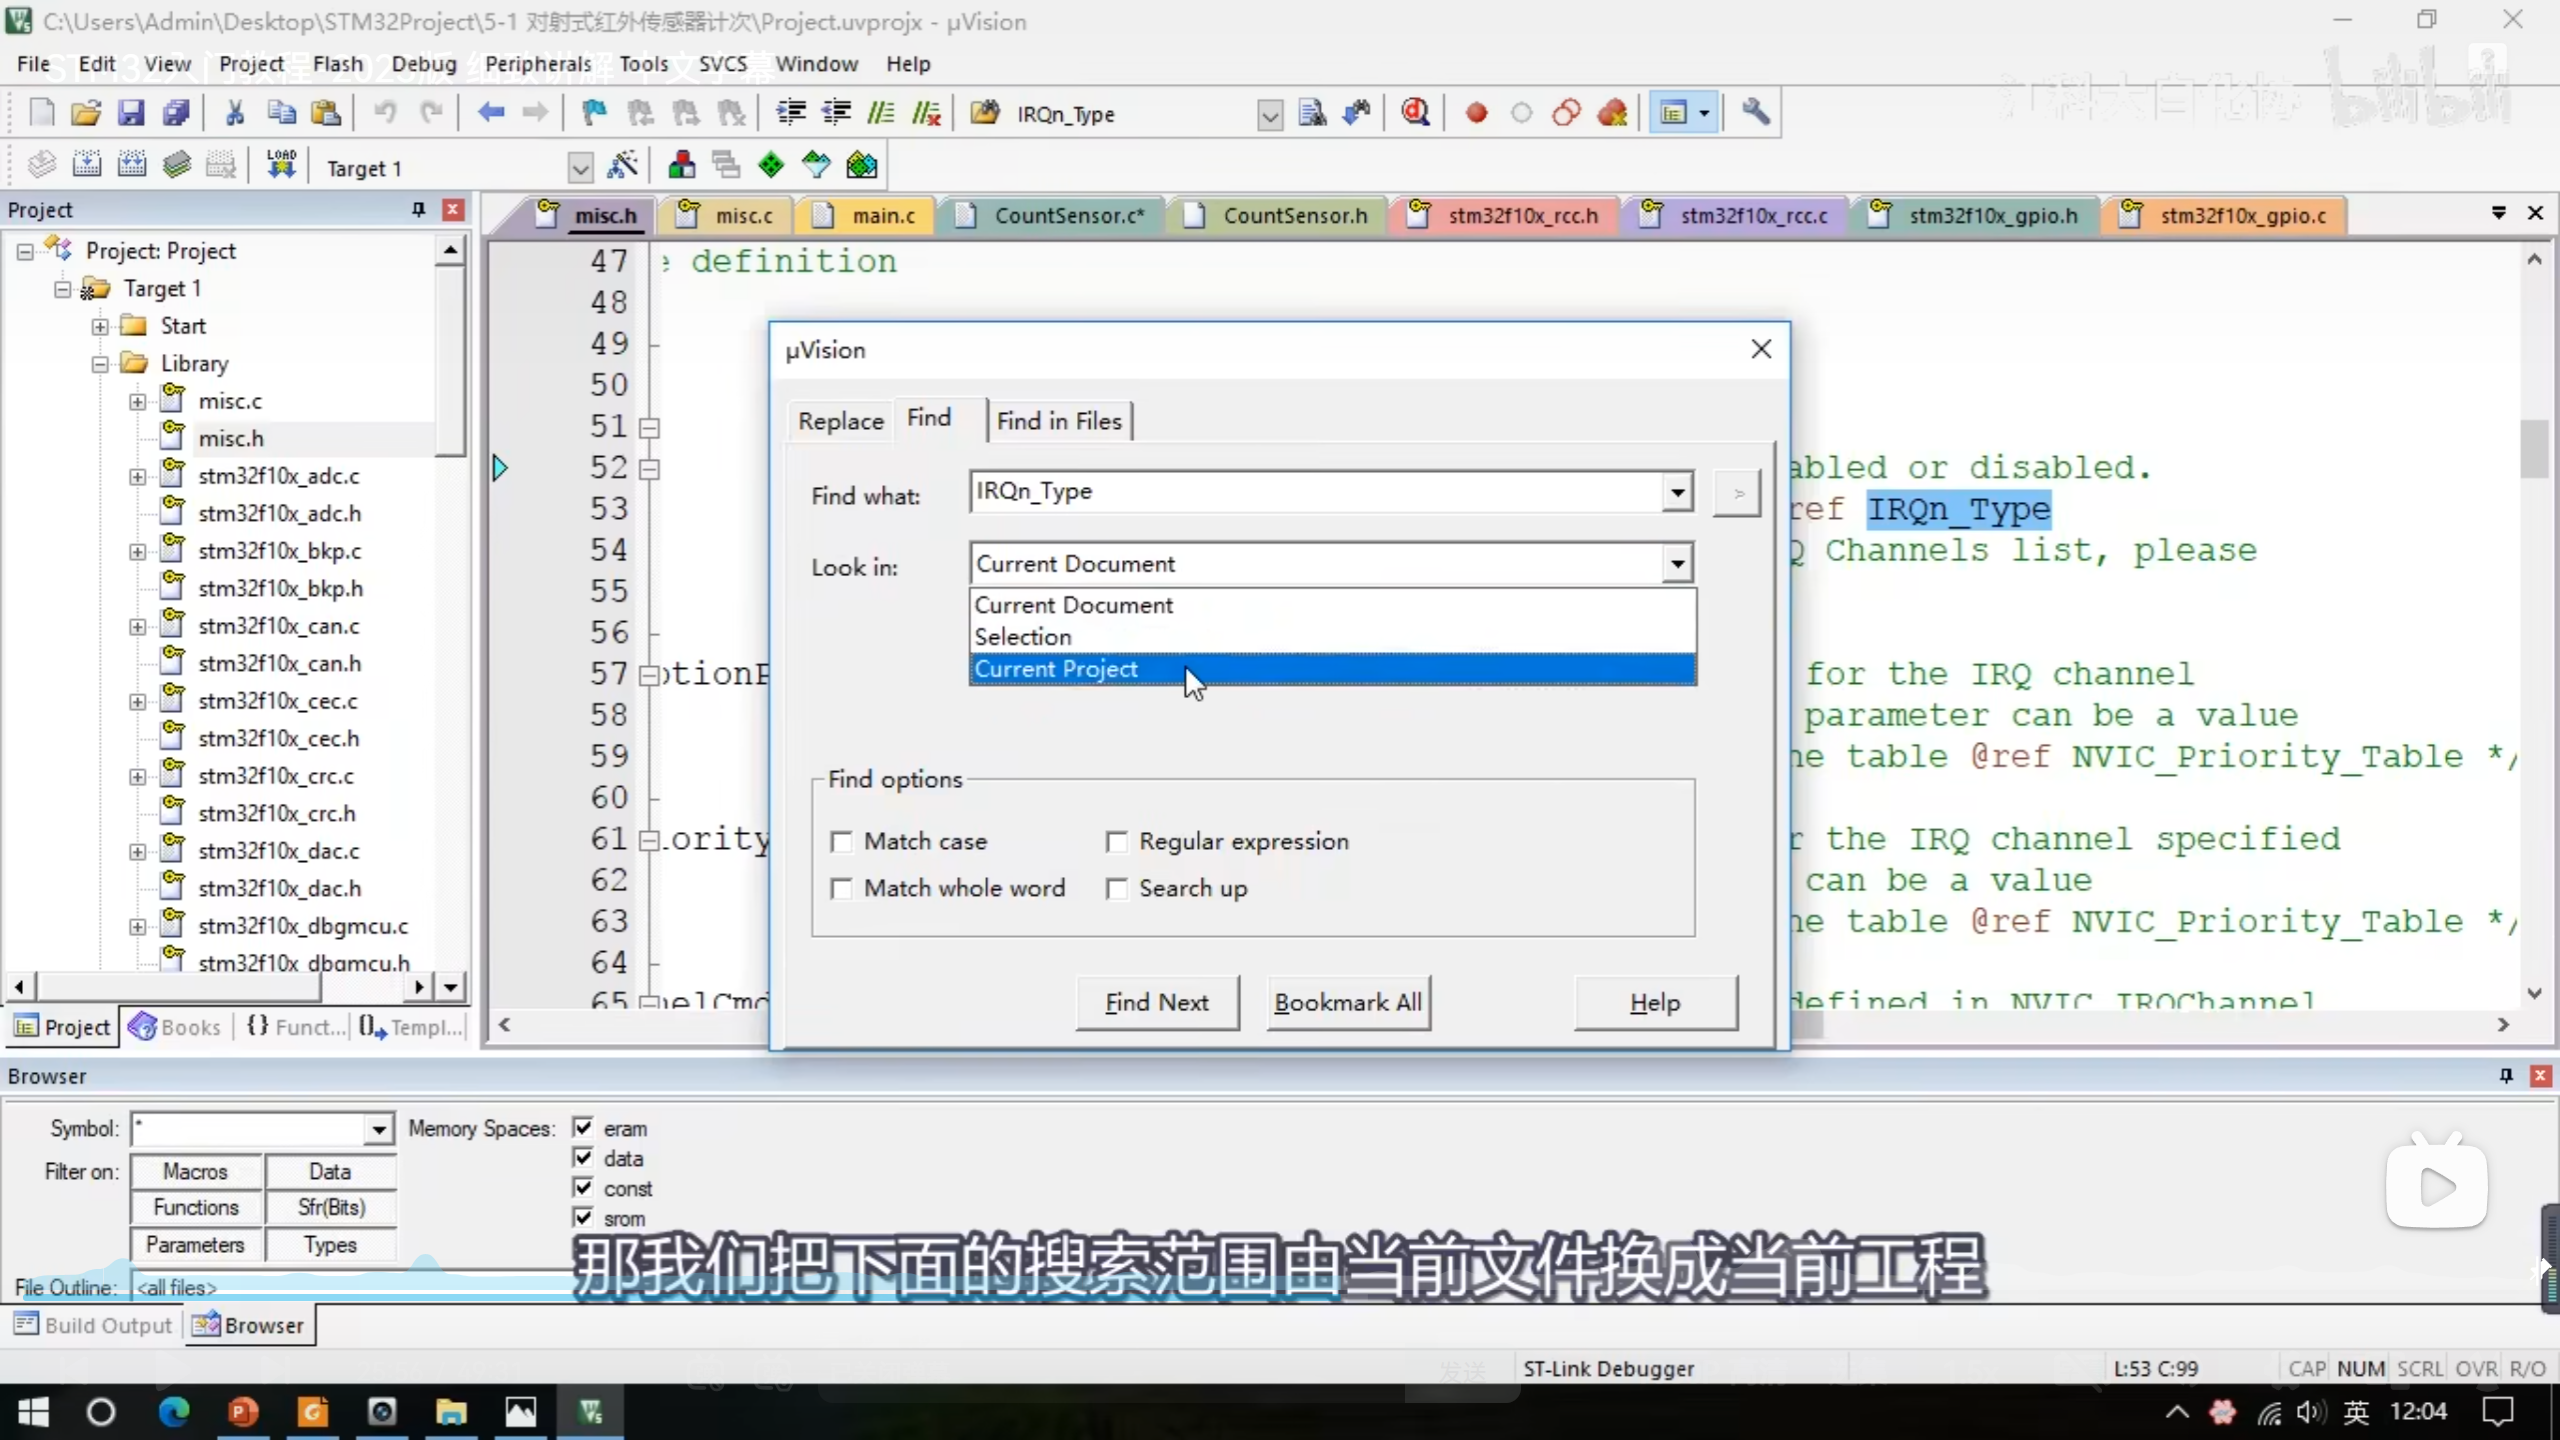Click the Save file toolbar icon
Viewport: 2560px width, 1440px height.
point(131,113)
